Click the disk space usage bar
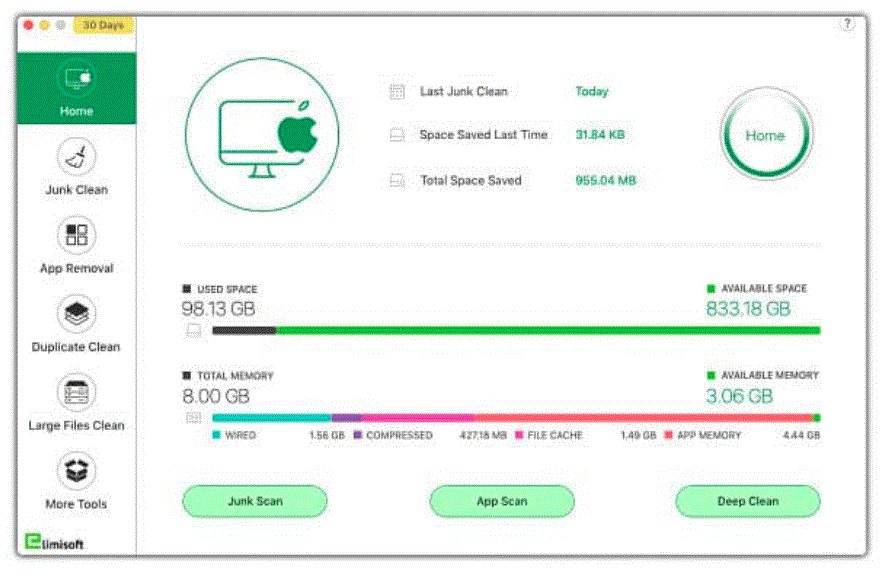This screenshot has height=577, width=887. point(516,330)
